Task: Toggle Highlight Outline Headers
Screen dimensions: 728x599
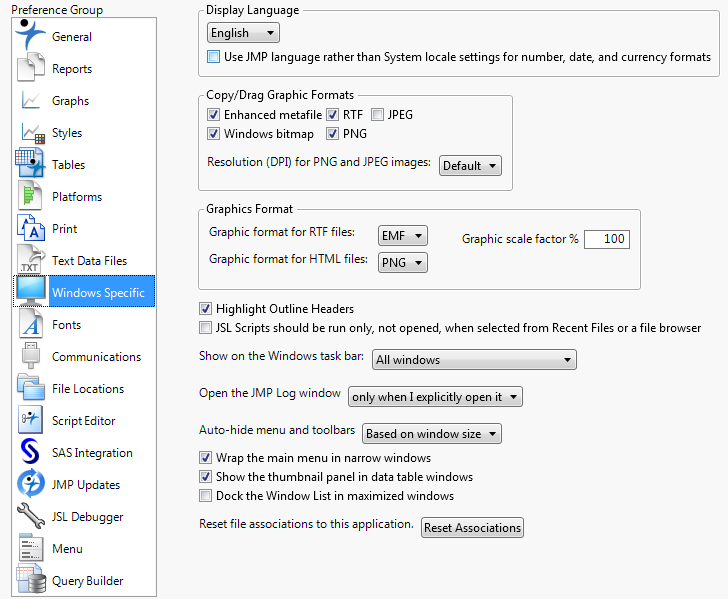Action: coord(205,309)
